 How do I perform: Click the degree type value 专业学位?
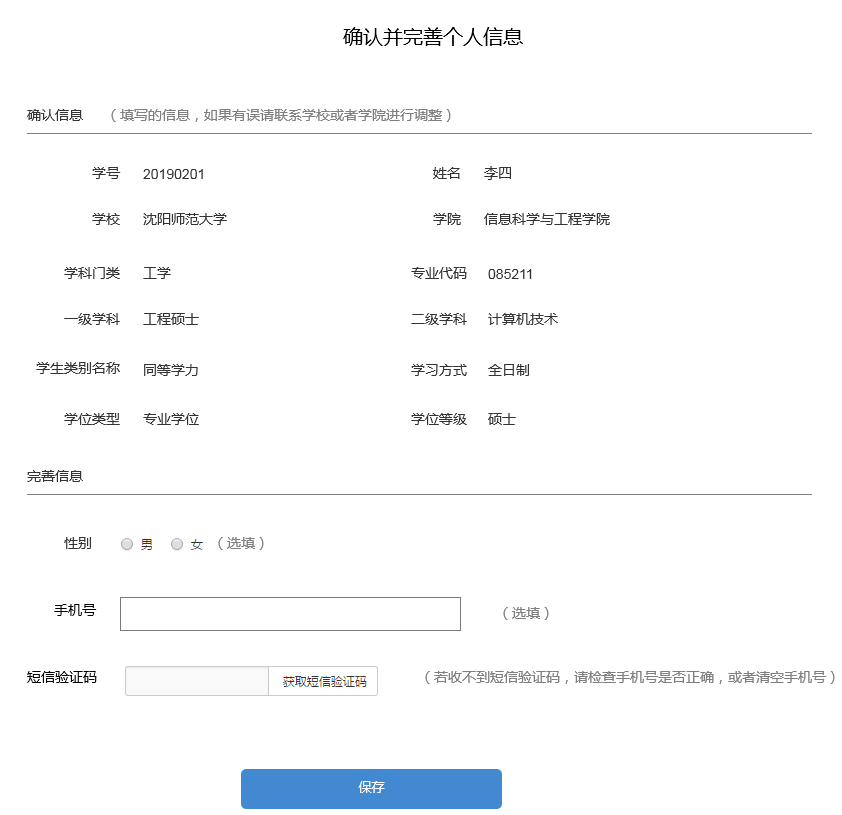coord(171,419)
